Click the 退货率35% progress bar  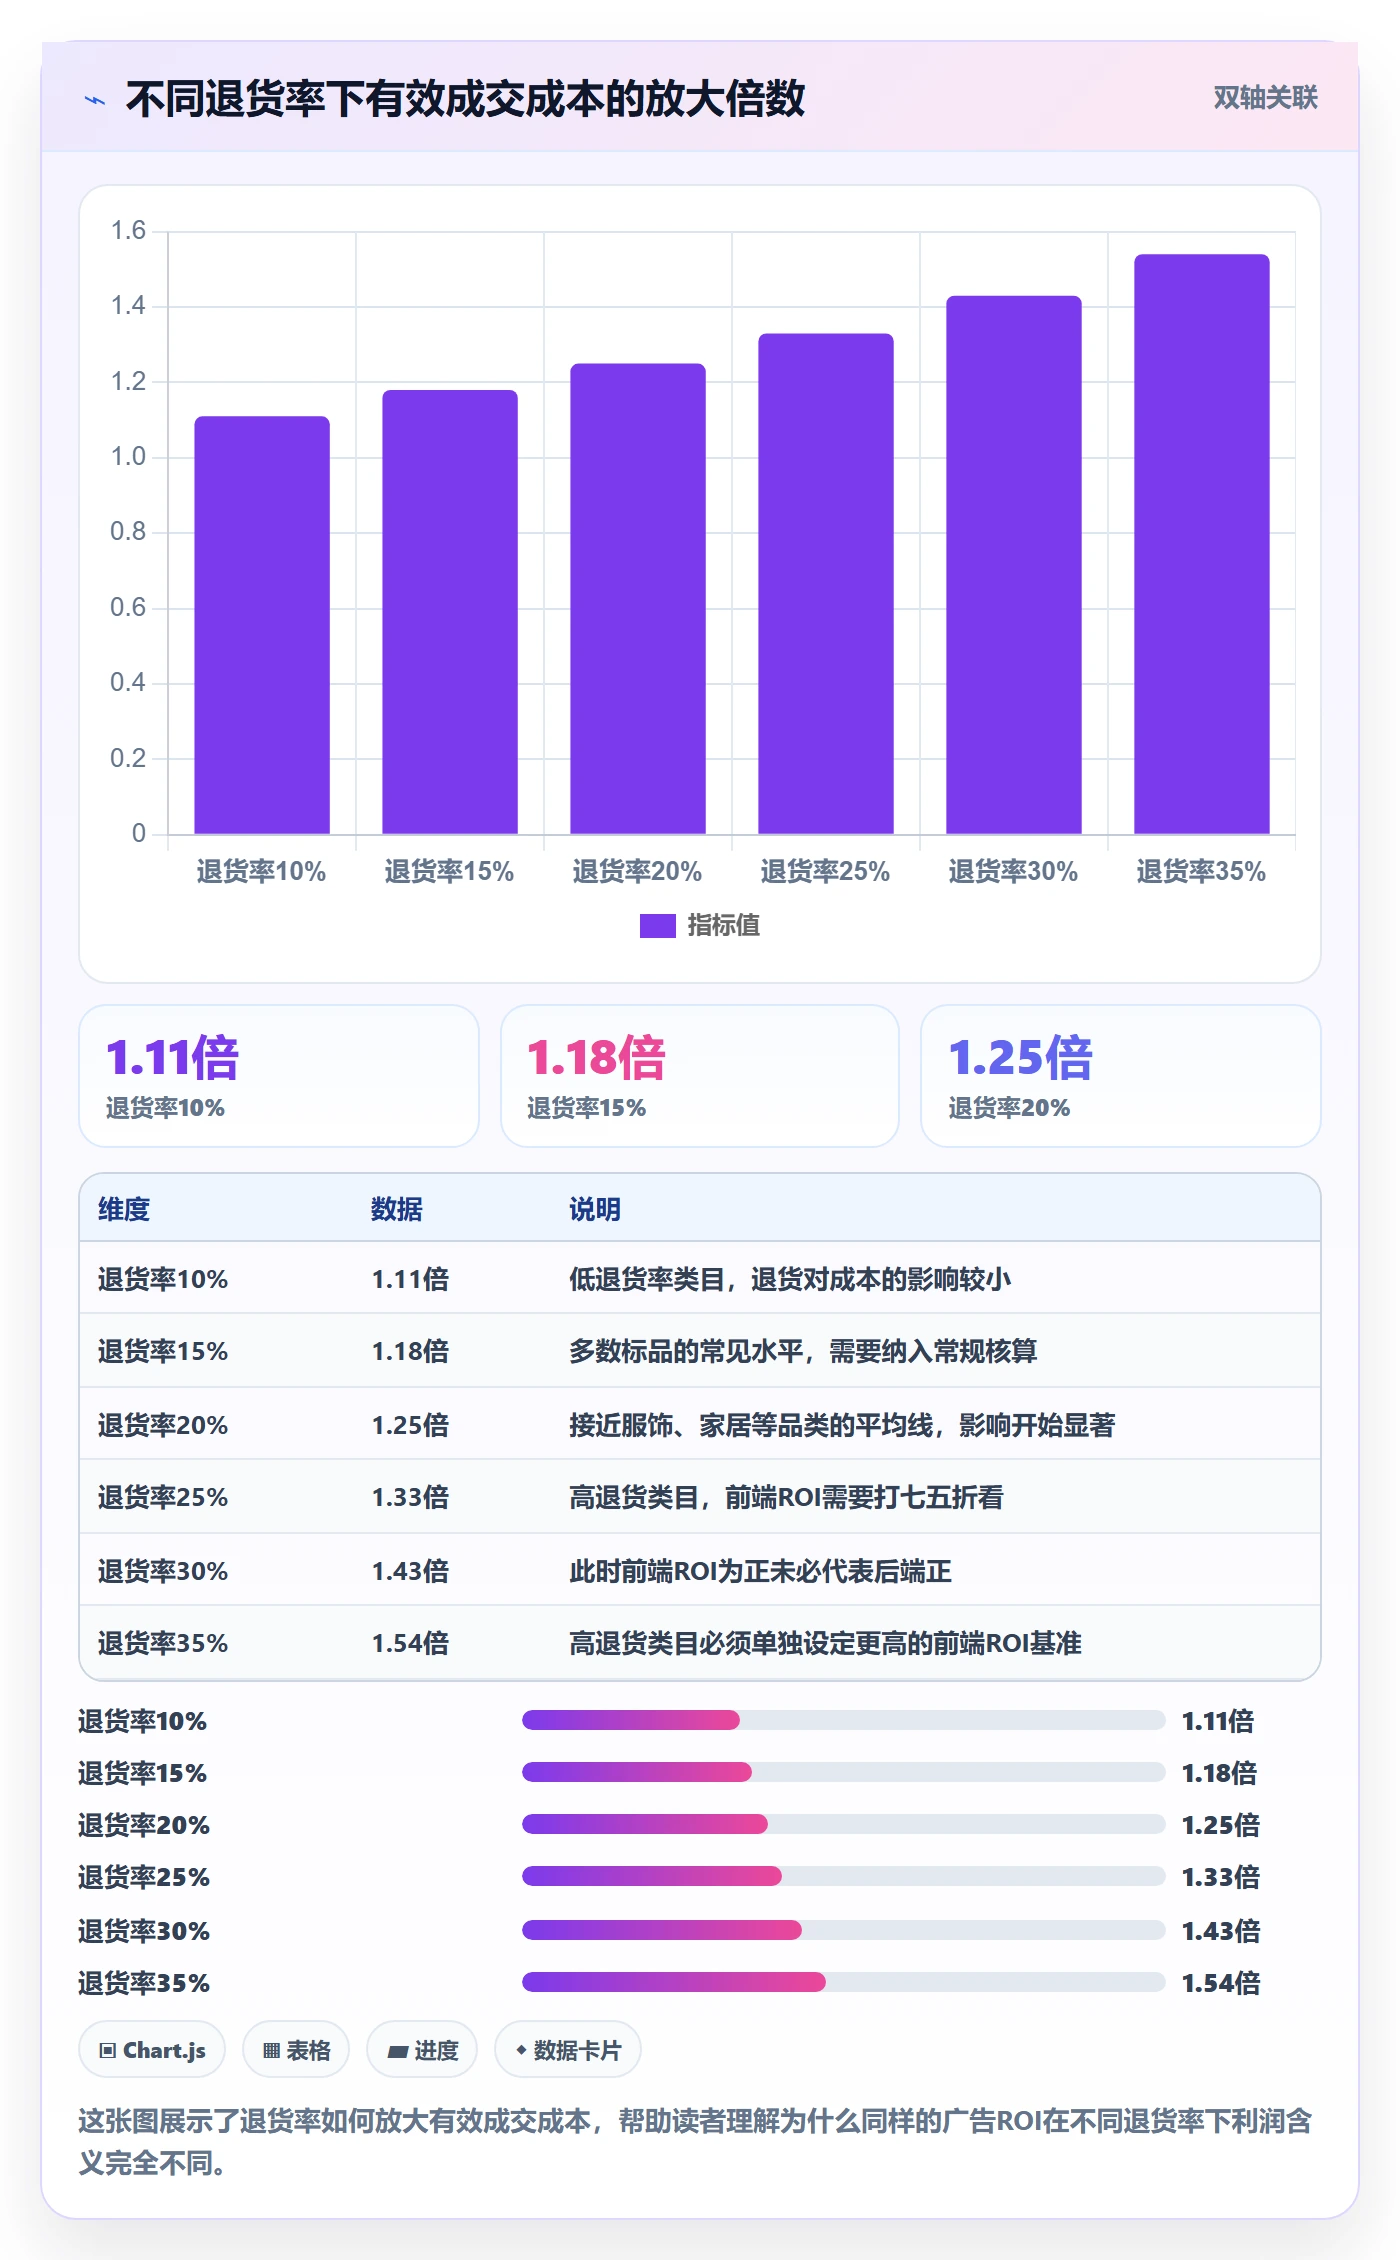pos(844,1982)
